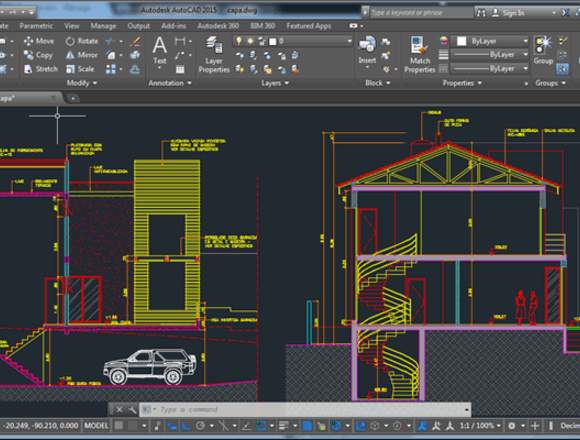Select the linear Dimension tool
The height and width of the screenshot is (440, 580).
tap(180, 41)
